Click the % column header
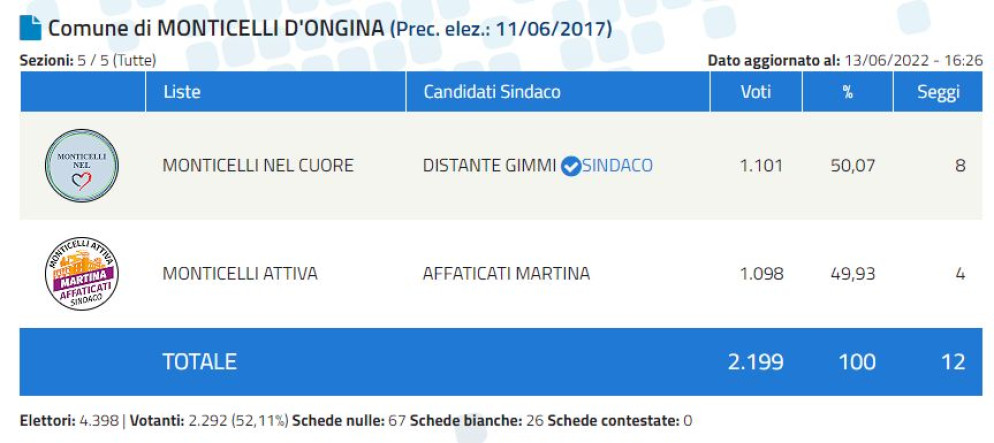The height and width of the screenshot is (443, 994). (x=848, y=92)
